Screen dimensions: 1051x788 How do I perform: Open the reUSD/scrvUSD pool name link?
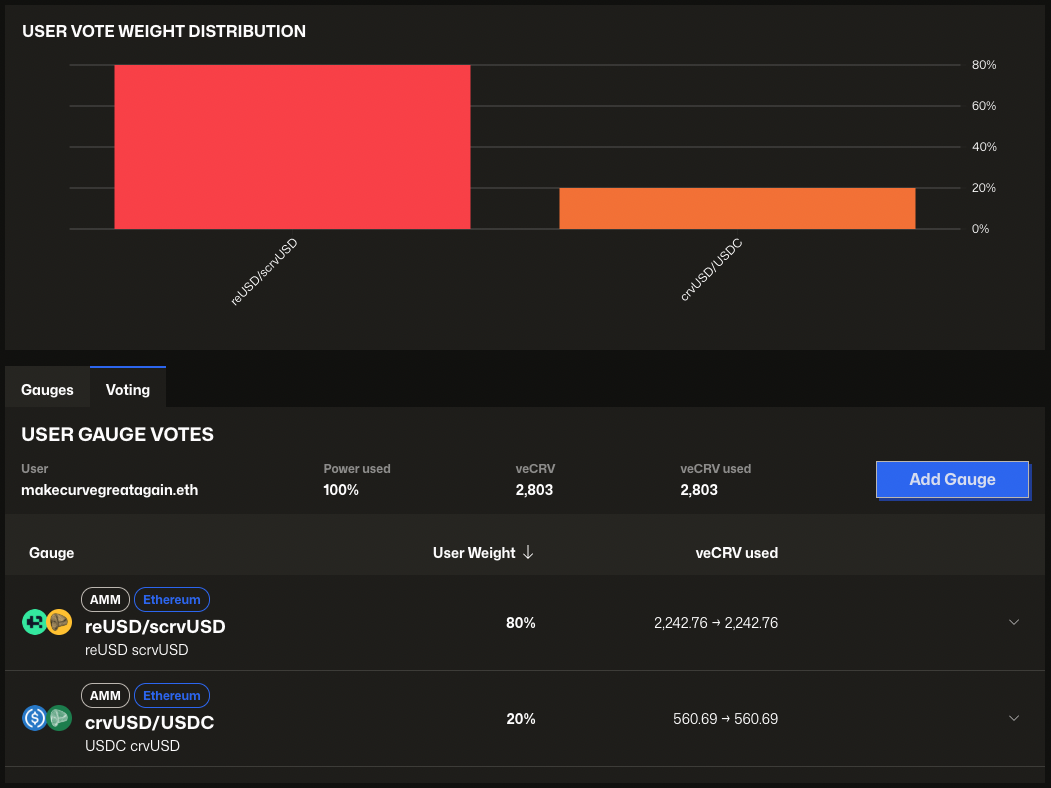155,627
